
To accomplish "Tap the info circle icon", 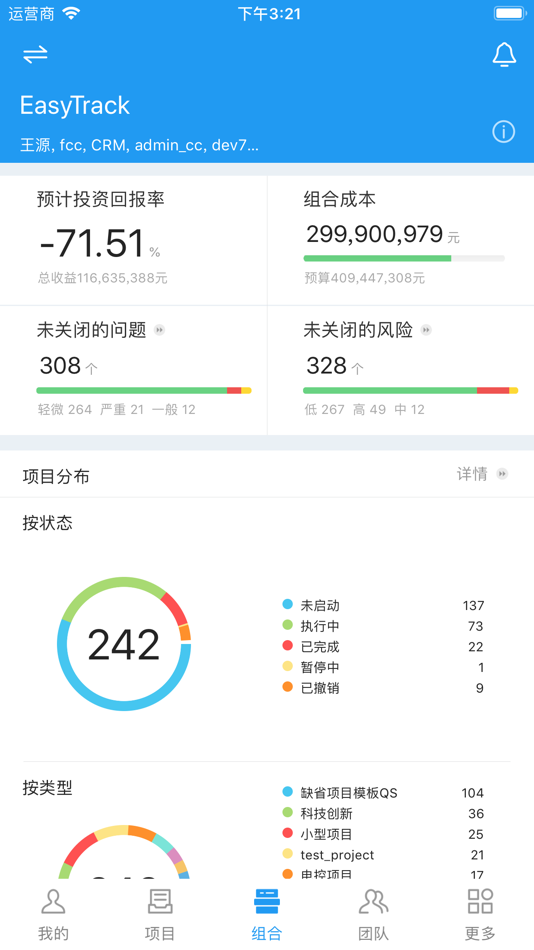I will click(x=504, y=131).
